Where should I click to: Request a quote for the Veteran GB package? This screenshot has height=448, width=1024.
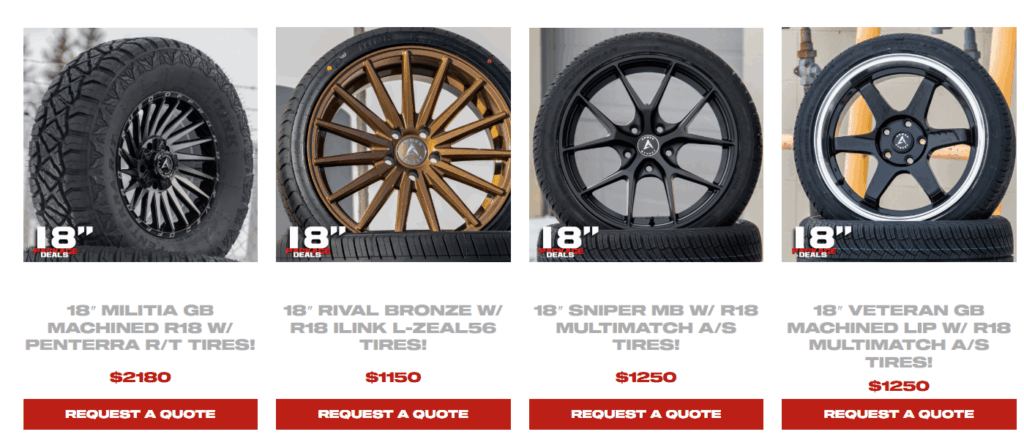coord(899,414)
